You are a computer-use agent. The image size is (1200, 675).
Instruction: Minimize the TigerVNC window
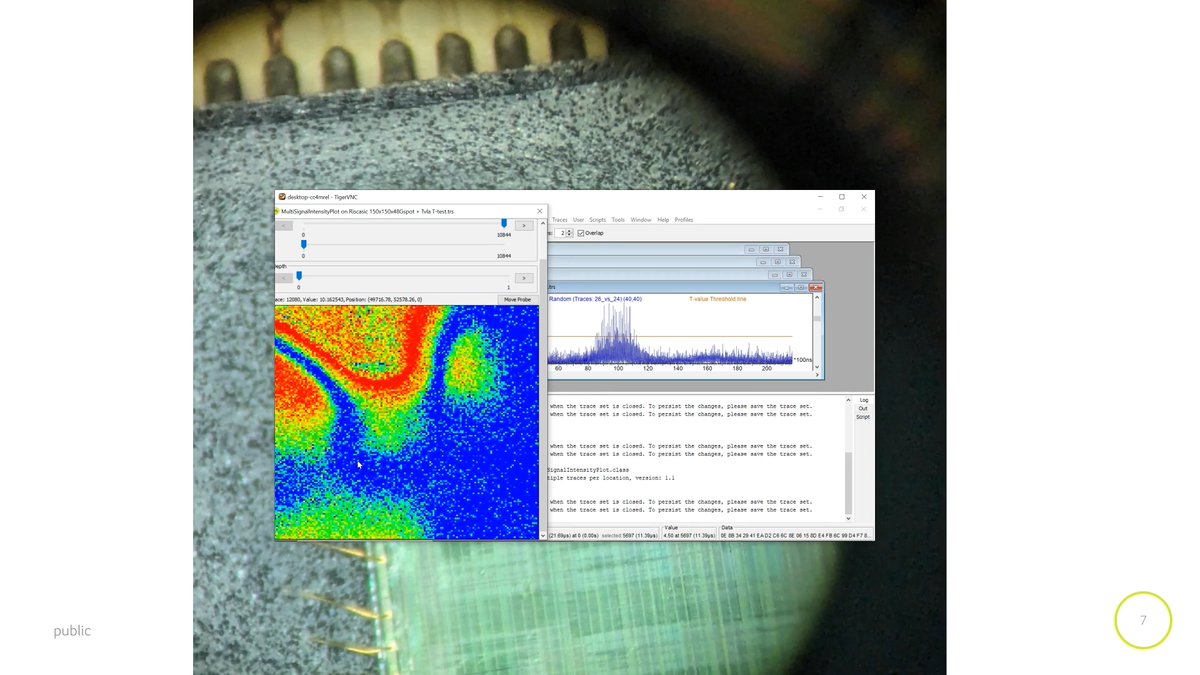pos(820,197)
